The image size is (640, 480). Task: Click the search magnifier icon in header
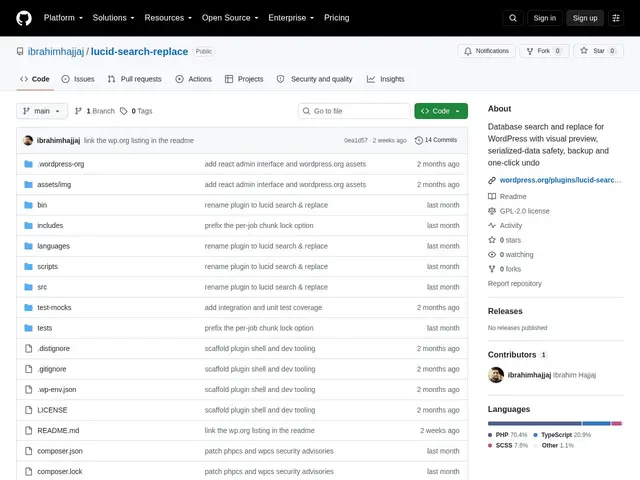click(513, 18)
